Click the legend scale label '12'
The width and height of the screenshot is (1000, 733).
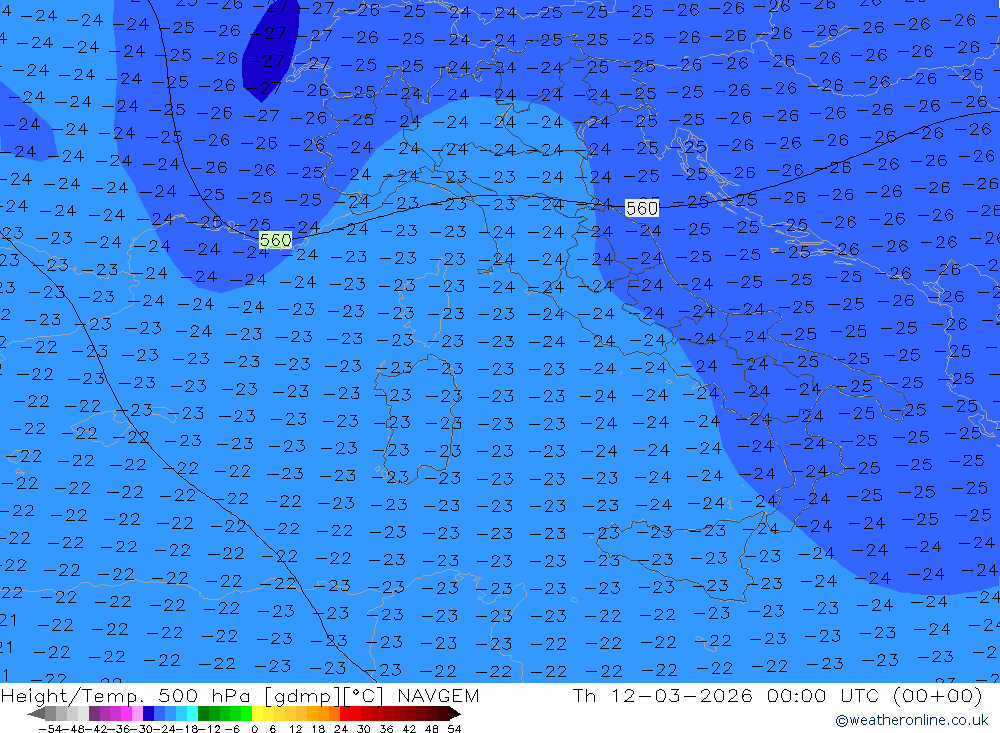coord(295,729)
